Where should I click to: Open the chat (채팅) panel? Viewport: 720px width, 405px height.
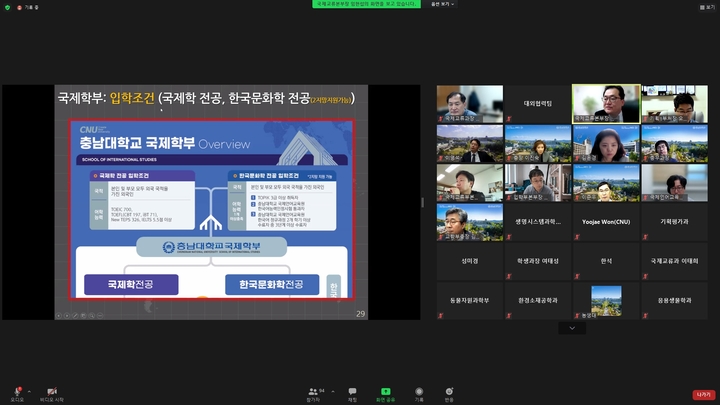click(352, 394)
